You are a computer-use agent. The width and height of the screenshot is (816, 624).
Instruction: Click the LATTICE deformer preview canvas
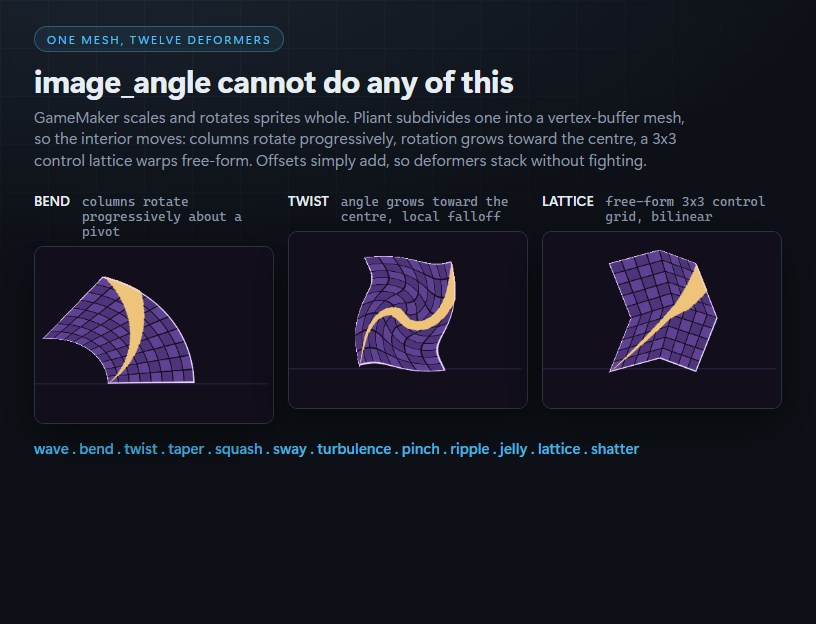tap(662, 320)
